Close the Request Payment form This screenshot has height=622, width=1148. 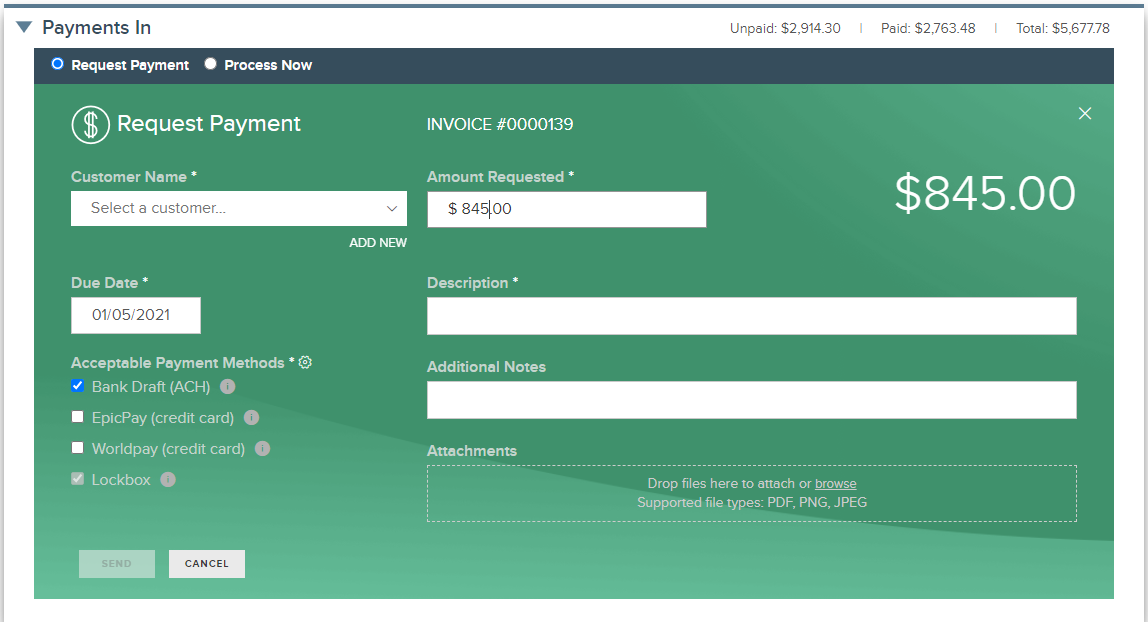click(x=1085, y=113)
